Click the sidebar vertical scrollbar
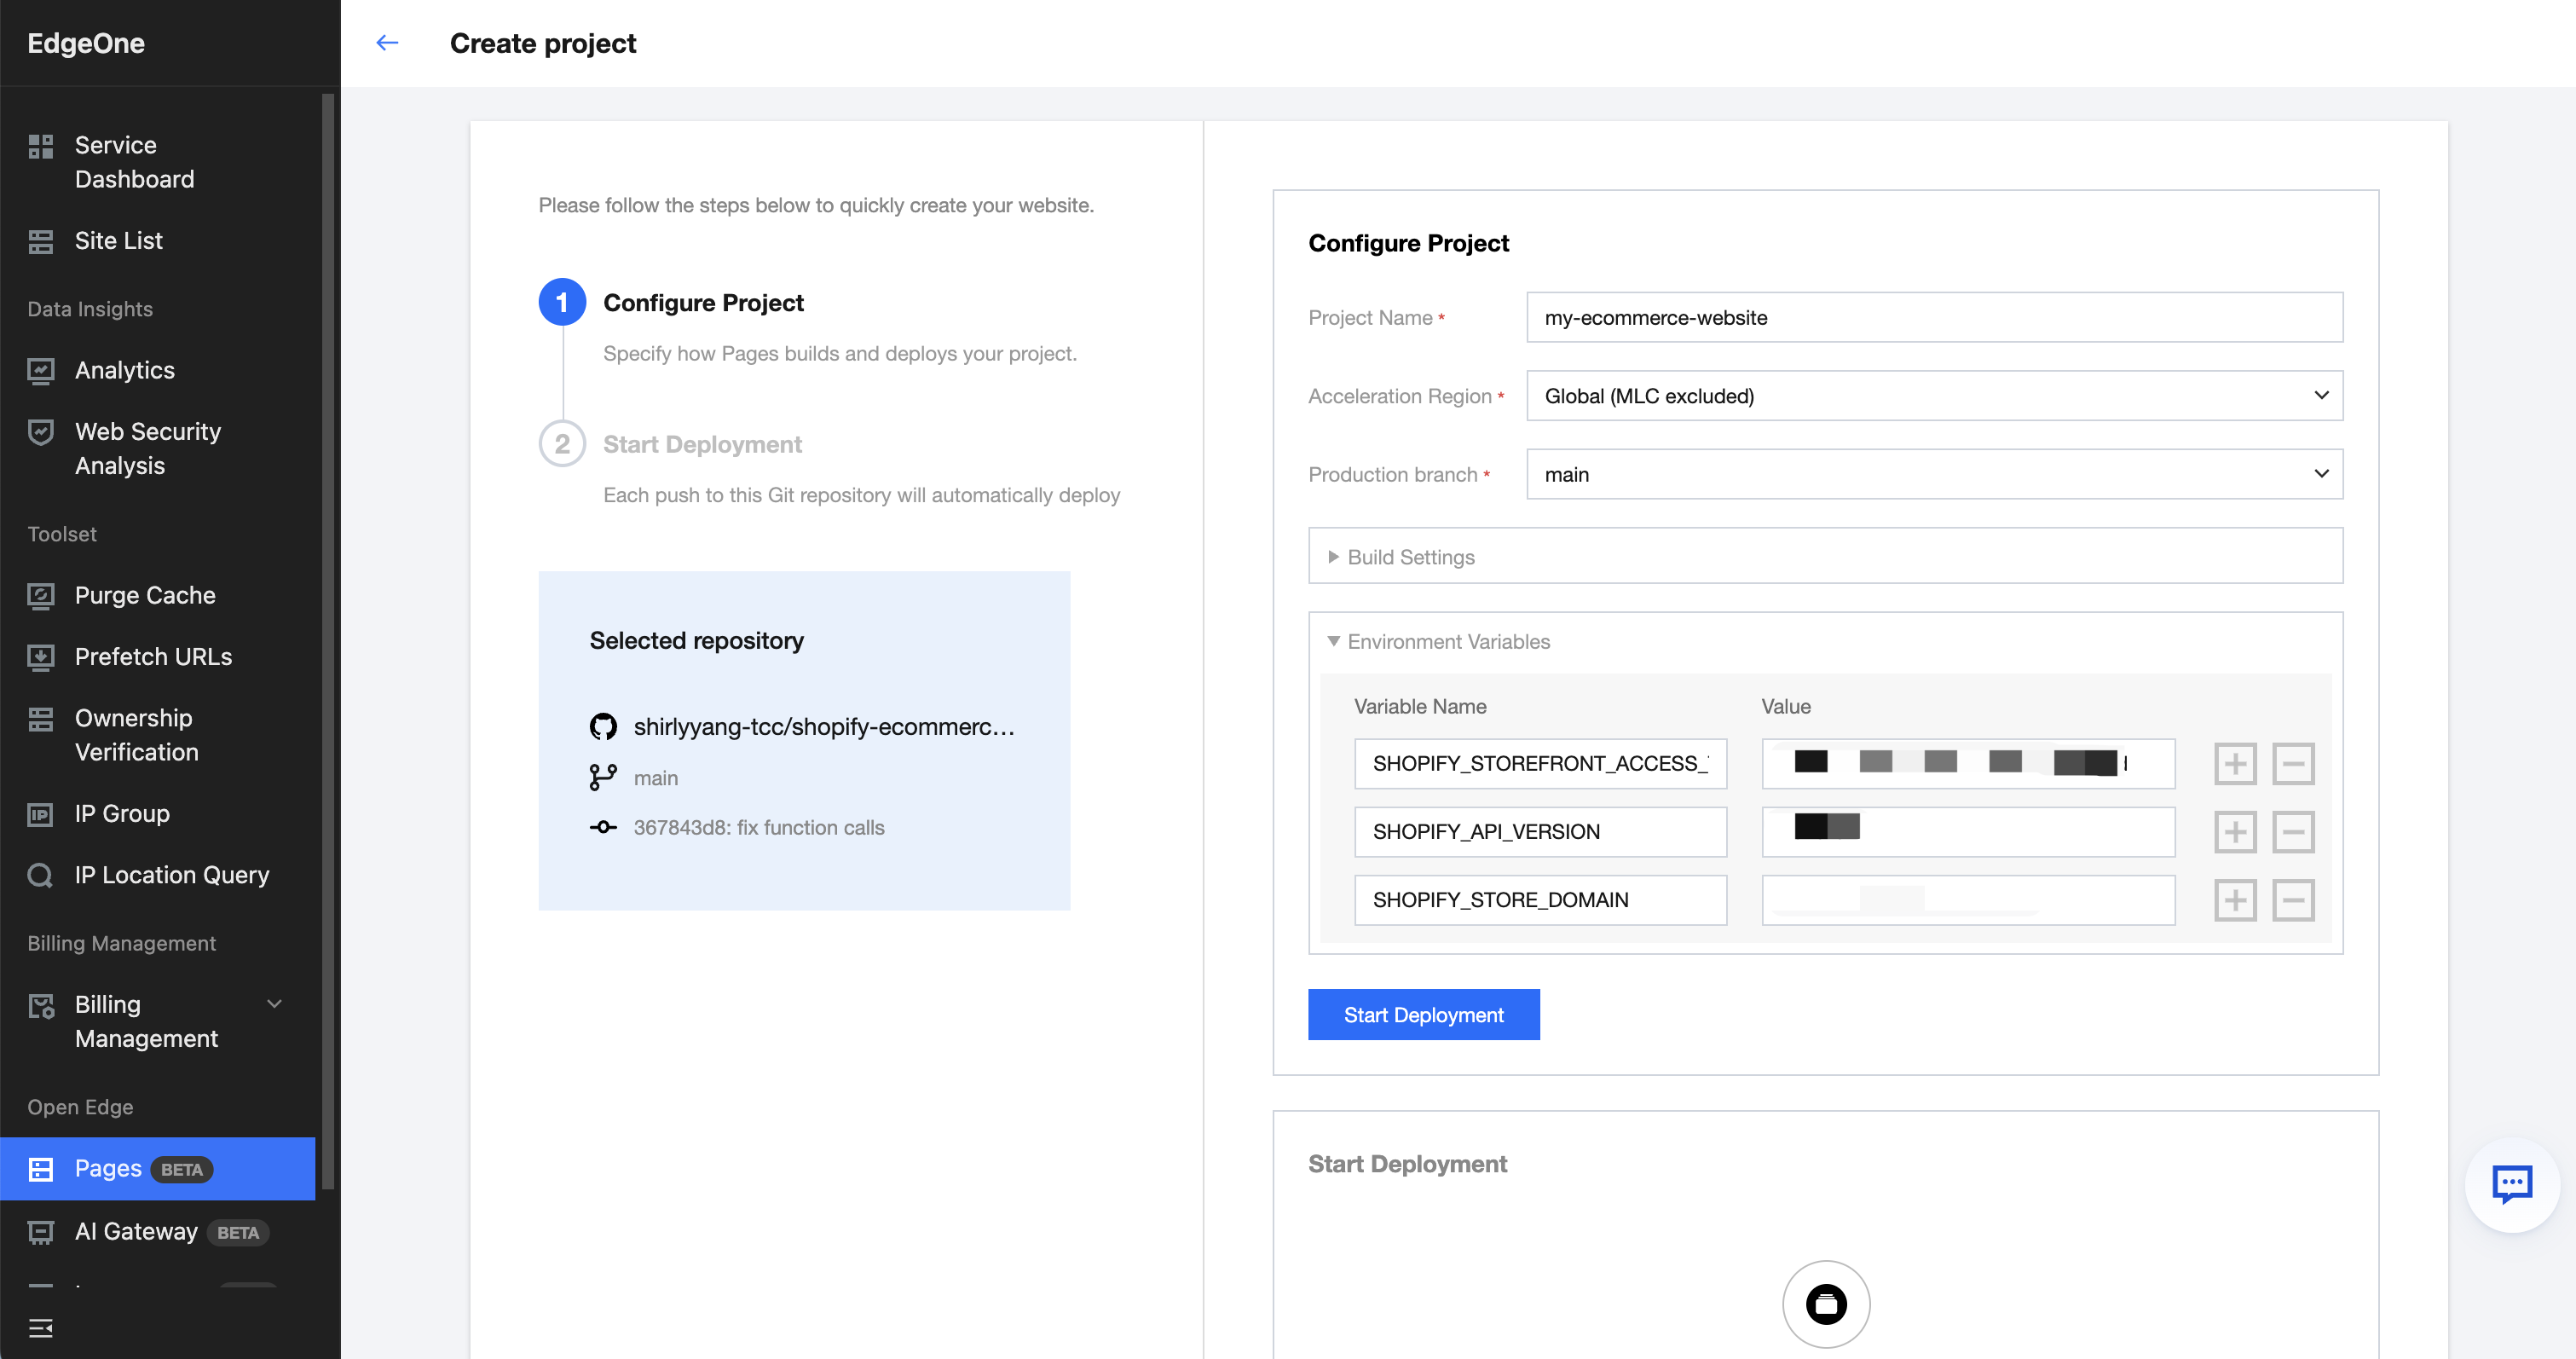 327,640
